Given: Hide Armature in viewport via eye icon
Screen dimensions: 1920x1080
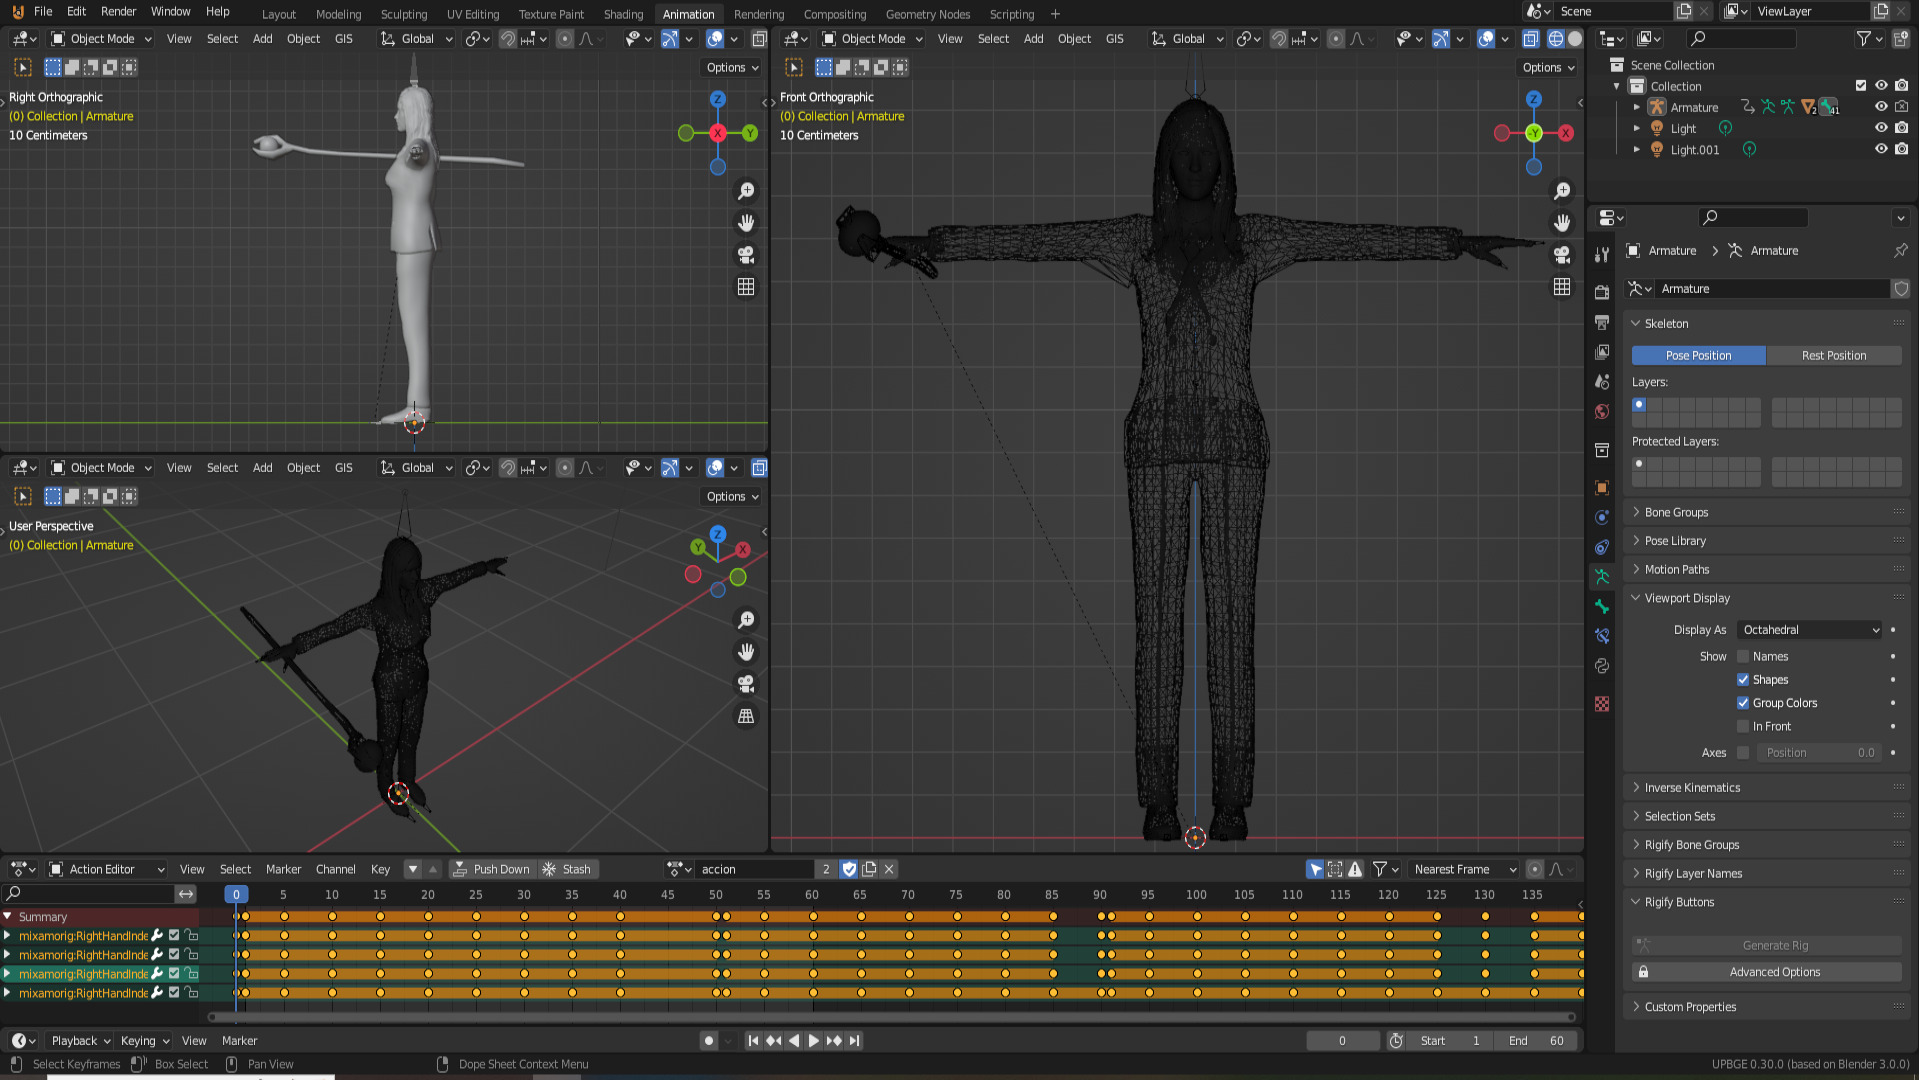Looking at the screenshot, I should click(x=1881, y=107).
